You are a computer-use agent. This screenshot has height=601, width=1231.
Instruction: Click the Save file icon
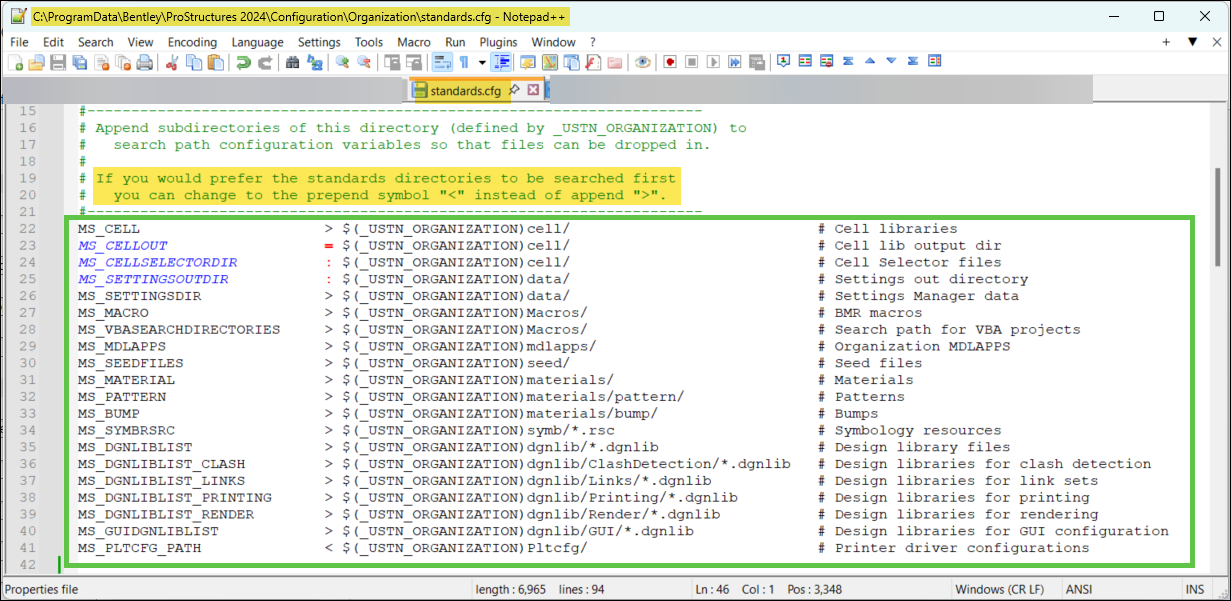[x=58, y=62]
